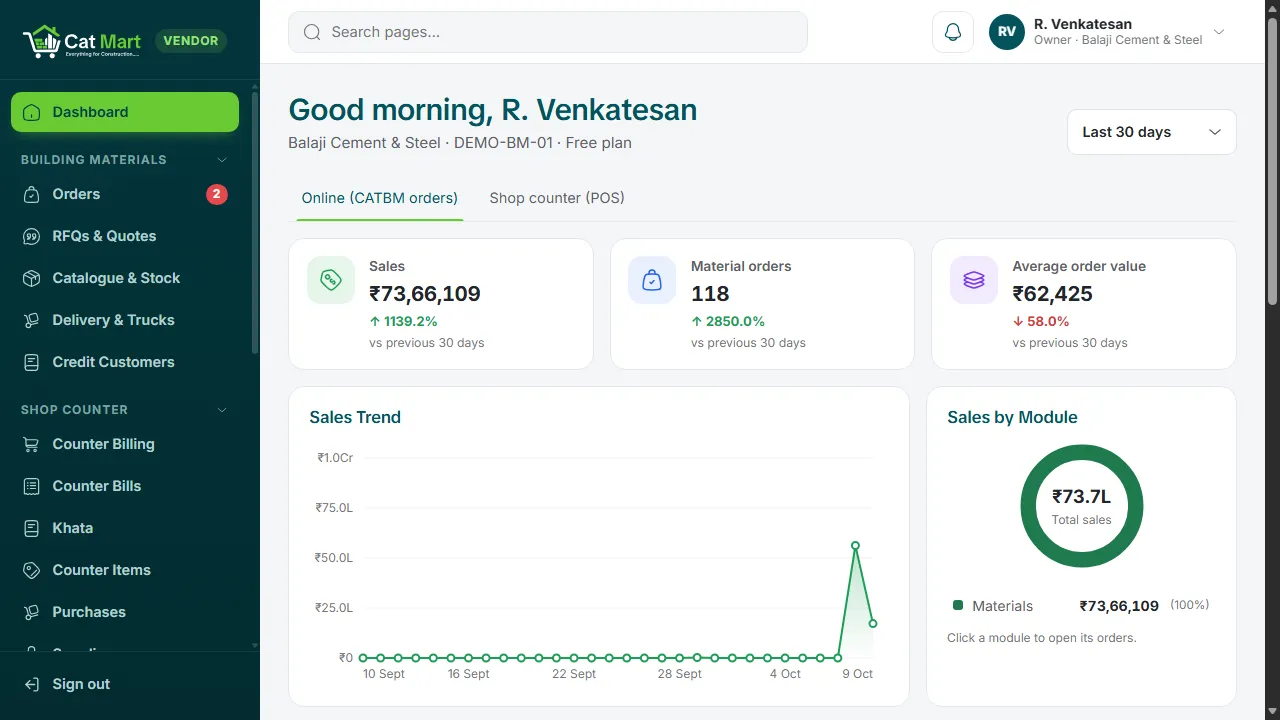Click the Counter Bills list icon

(x=32, y=486)
